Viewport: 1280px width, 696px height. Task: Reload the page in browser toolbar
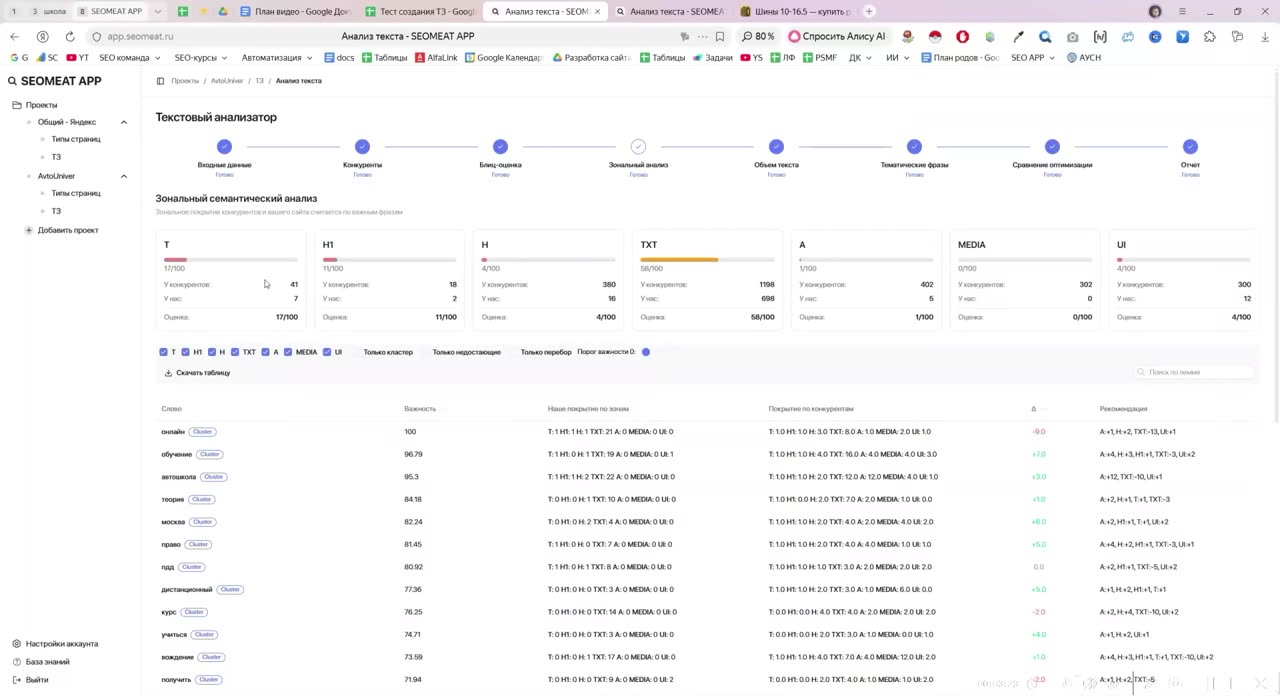coord(70,36)
